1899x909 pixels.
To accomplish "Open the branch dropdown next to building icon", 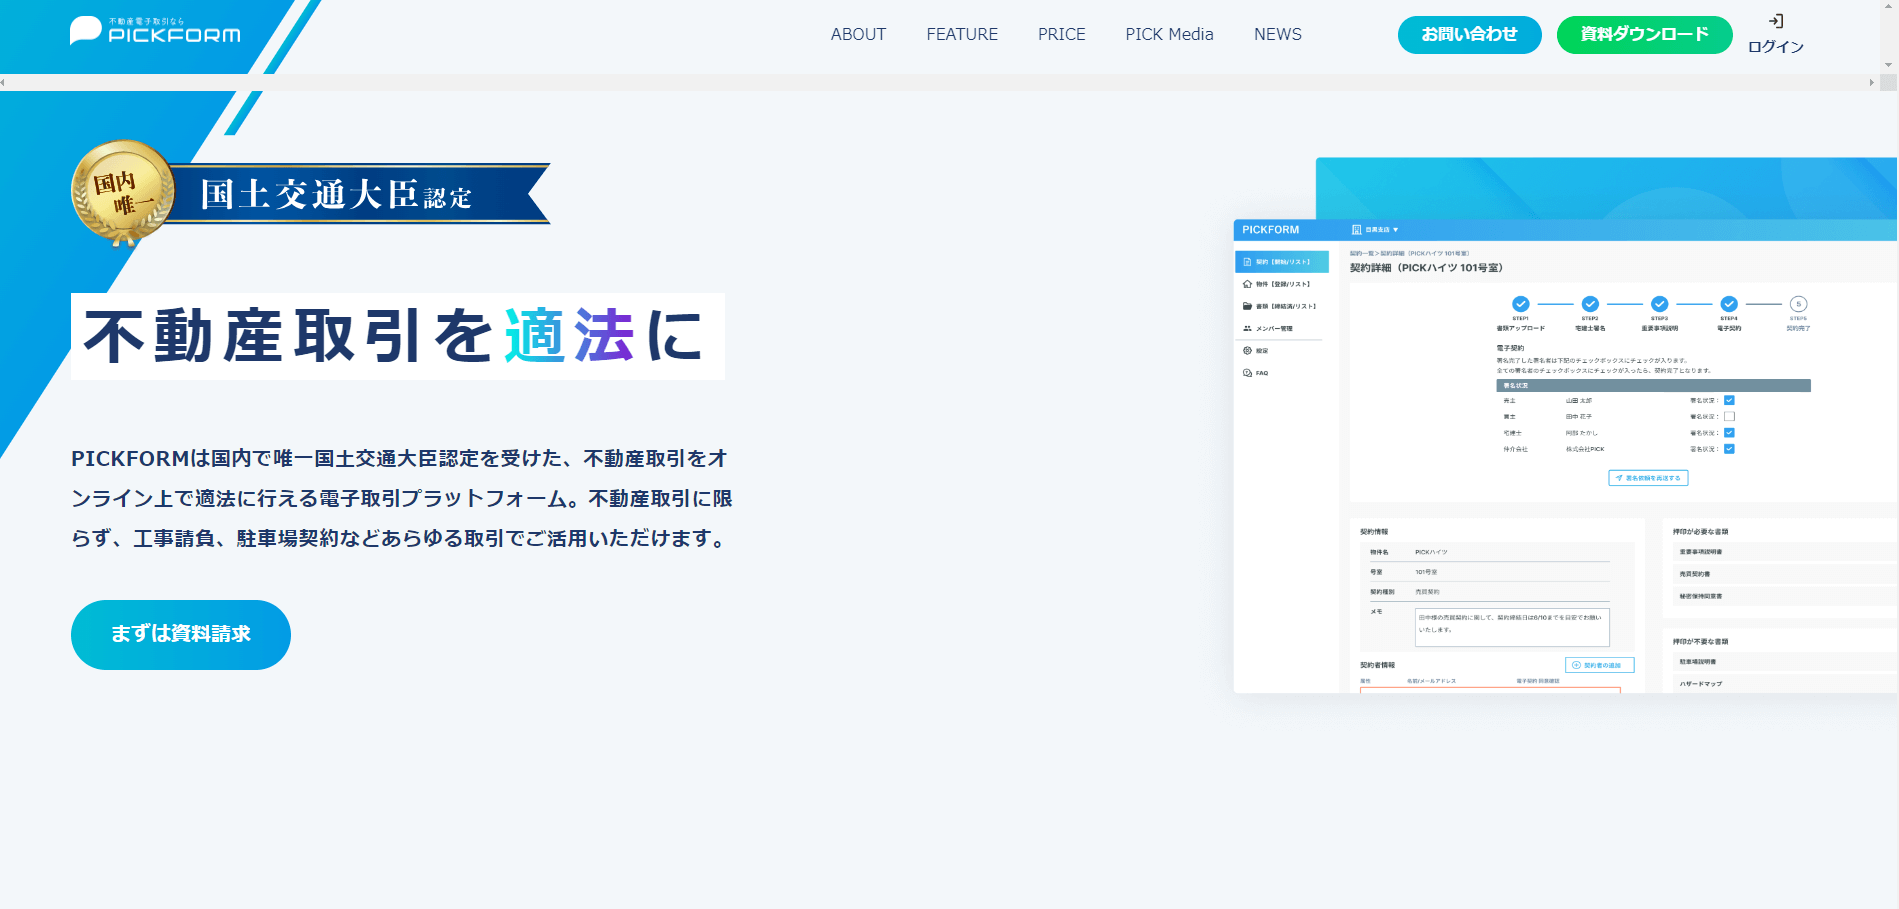I will (1382, 230).
